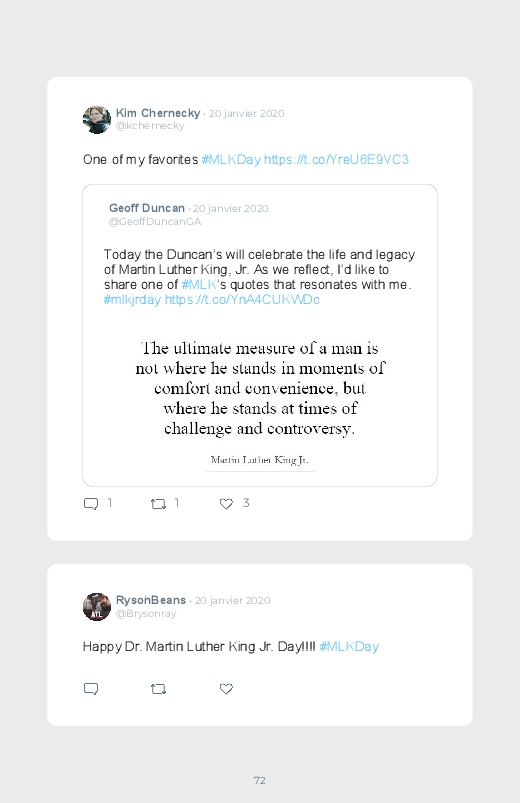This screenshot has width=520, height=803.
Task: Click the Geoff Duncan display name
Action: pos(147,208)
